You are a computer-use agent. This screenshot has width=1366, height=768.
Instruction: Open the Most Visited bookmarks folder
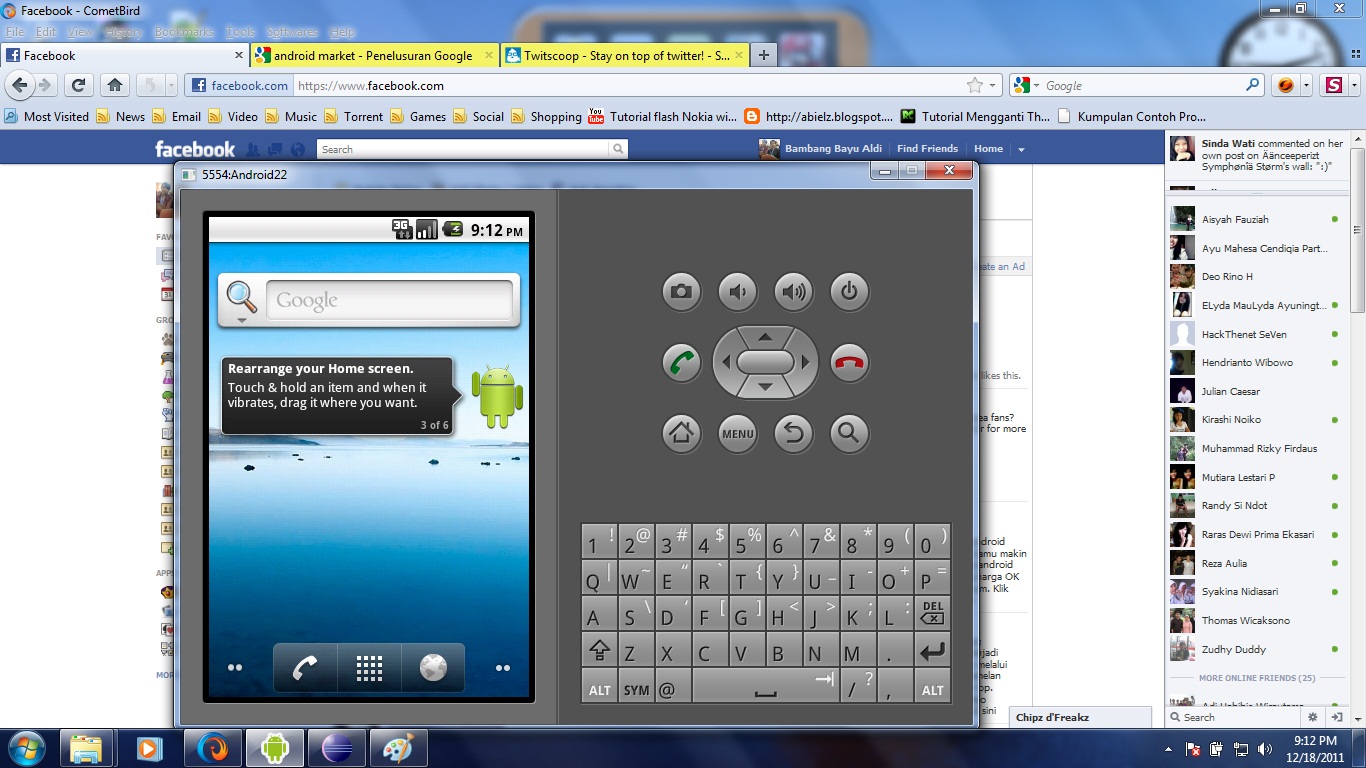(46, 116)
